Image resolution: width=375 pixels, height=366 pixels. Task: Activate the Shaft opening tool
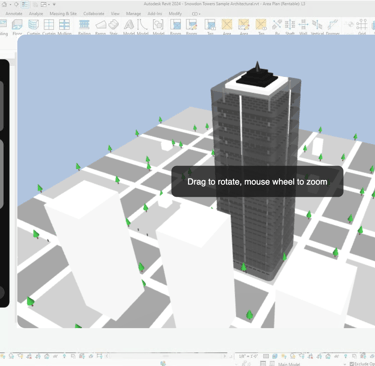(290, 26)
